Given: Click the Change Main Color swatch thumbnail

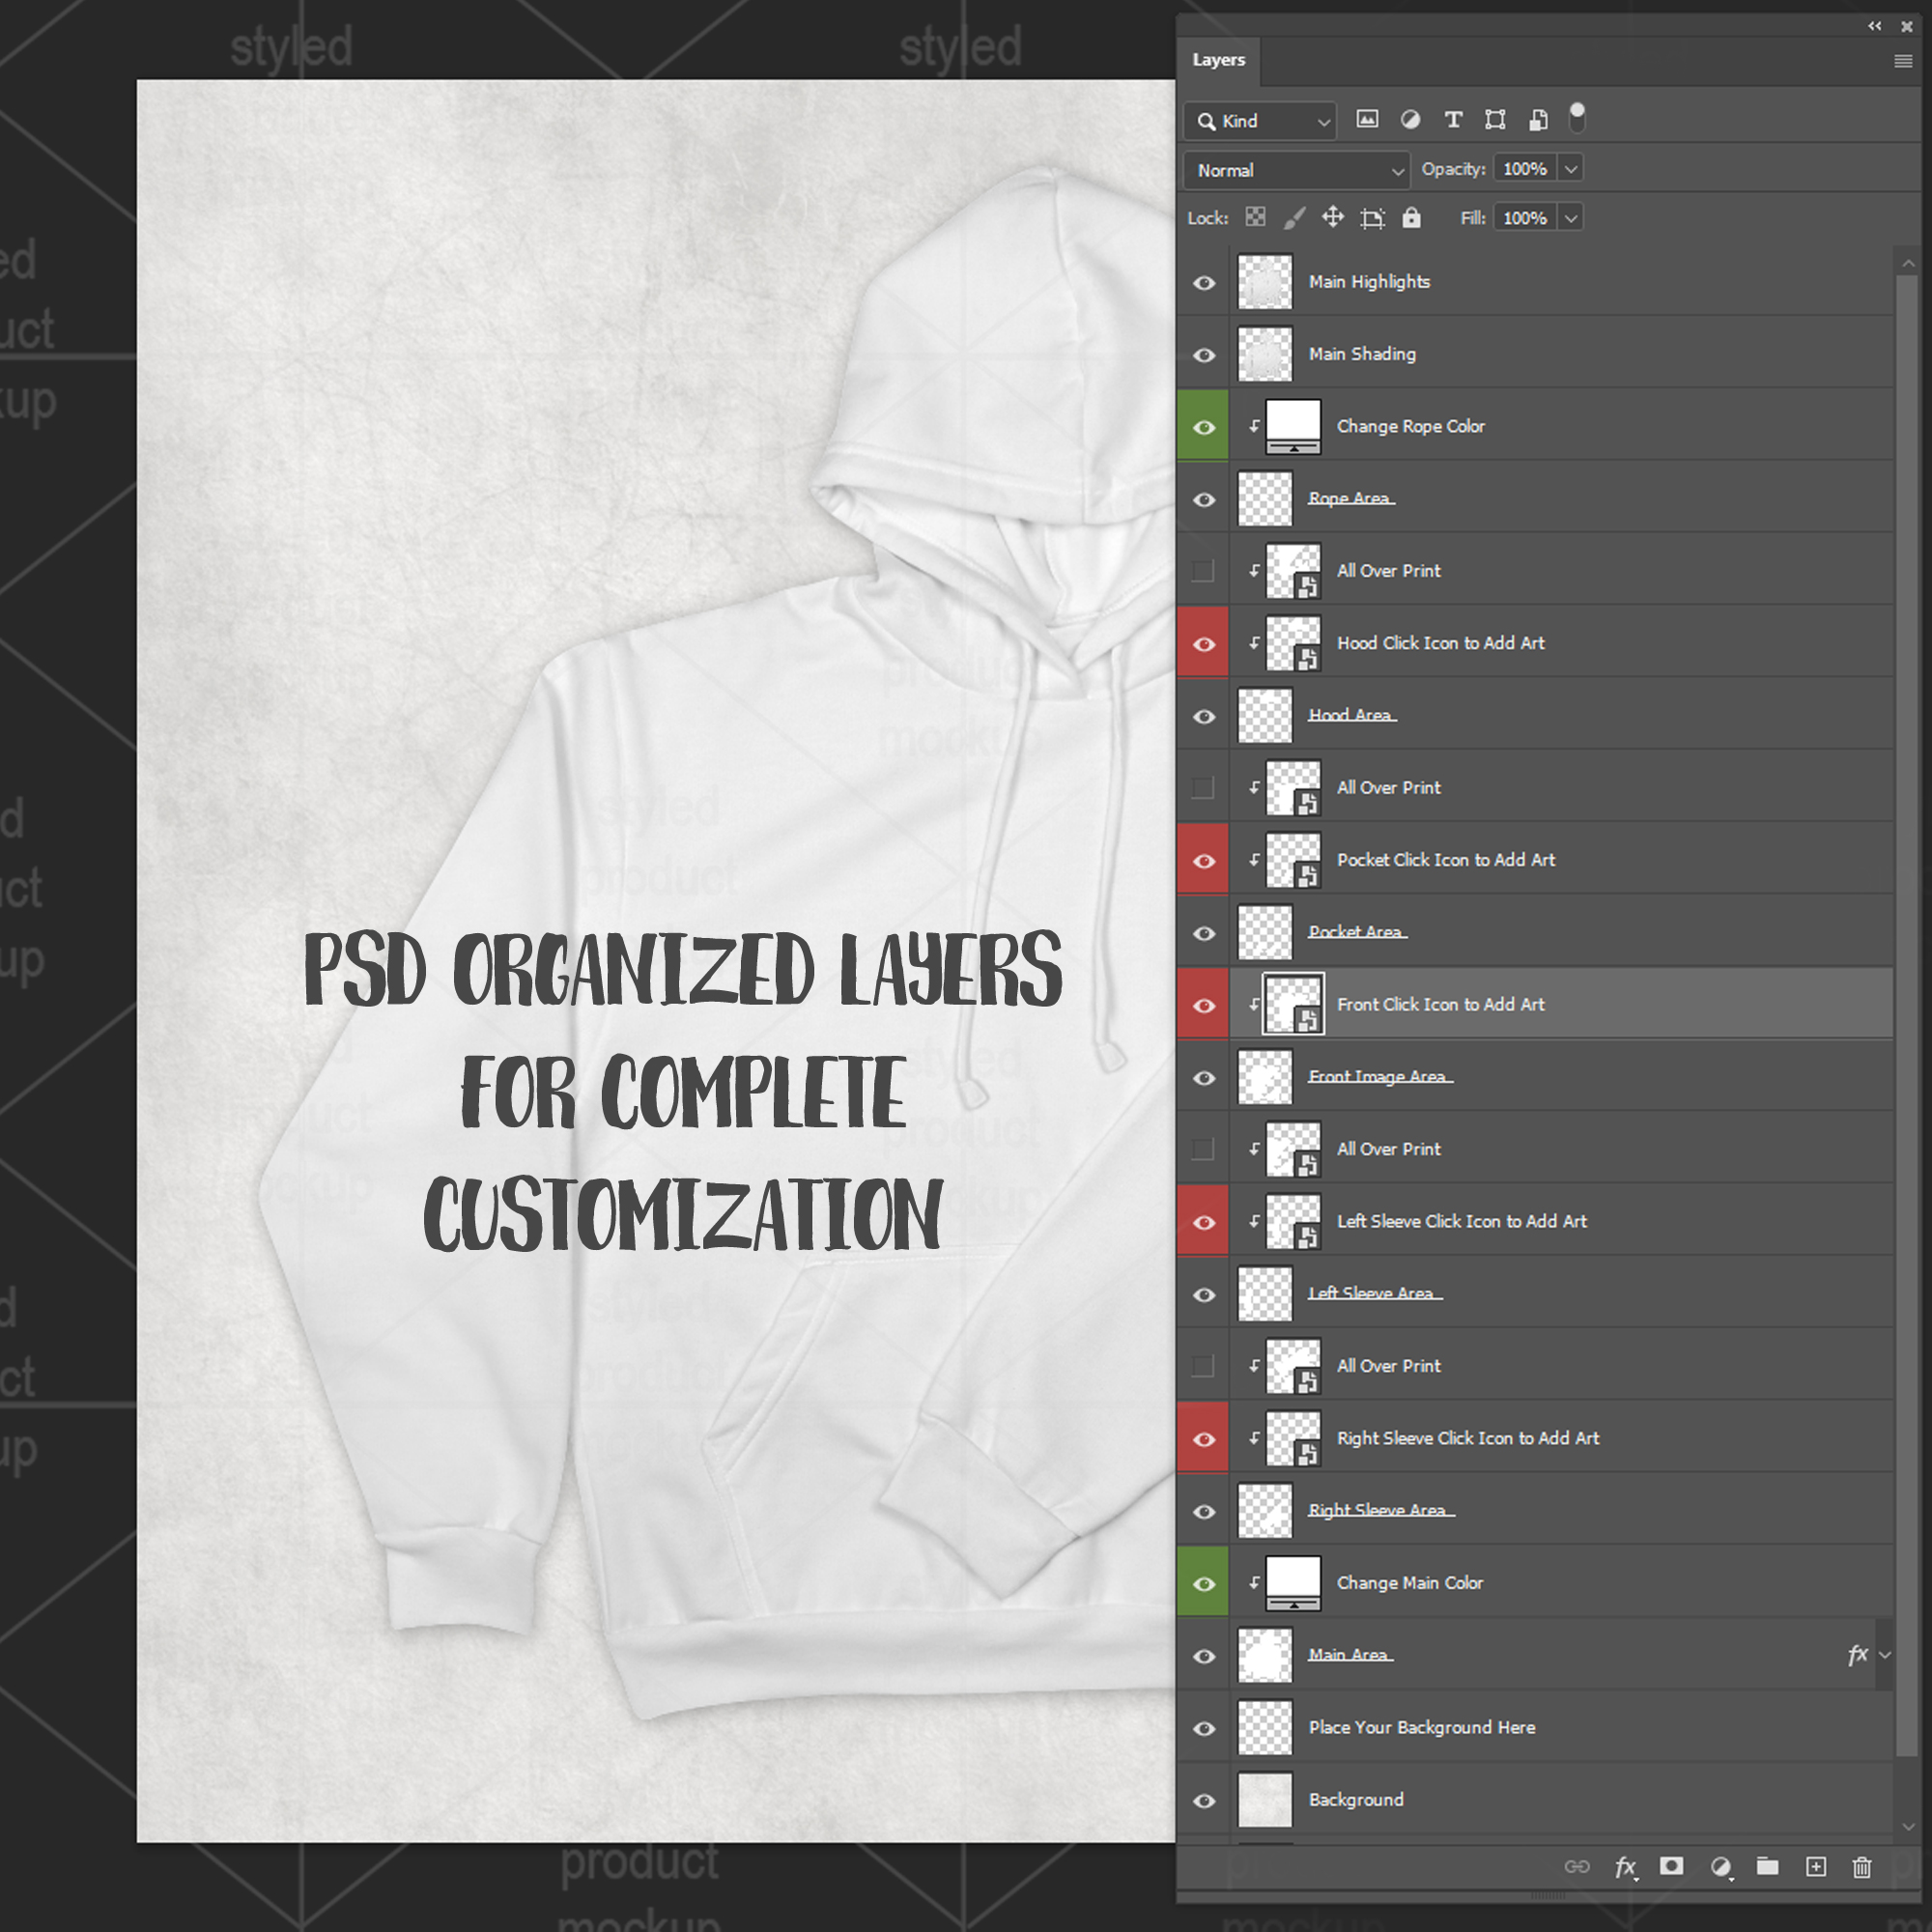Looking at the screenshot, I should click(1293, 1580).
